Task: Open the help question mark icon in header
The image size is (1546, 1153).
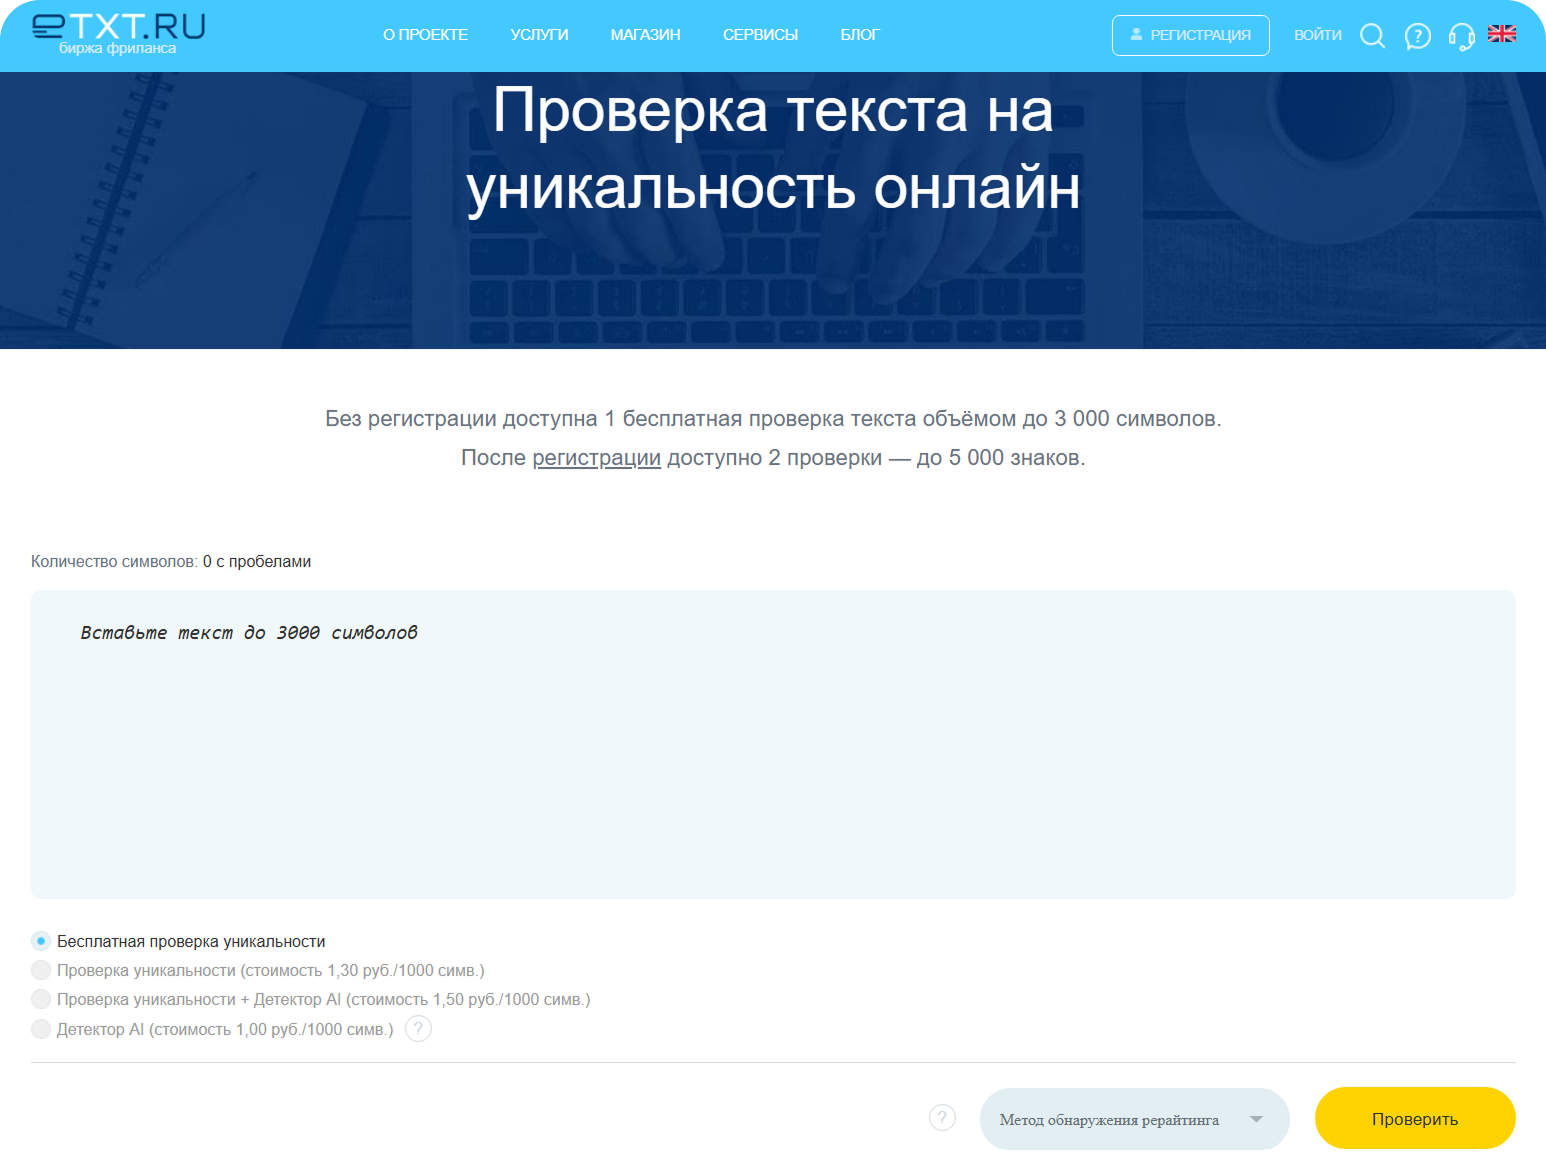Action: (x=1417, y=37)
